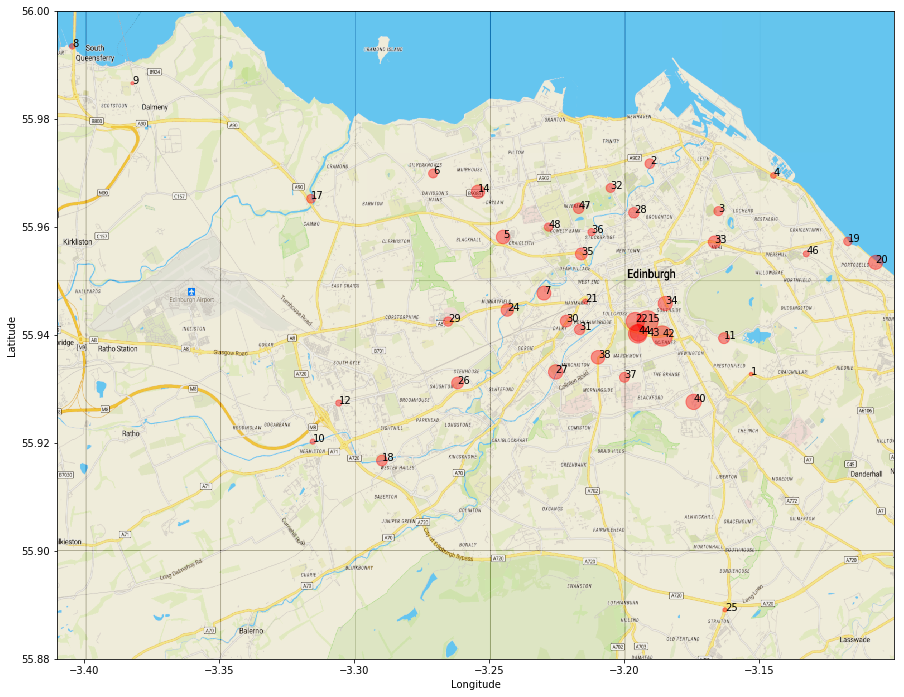Click the Longitude axis label

(x=475, y=685)
